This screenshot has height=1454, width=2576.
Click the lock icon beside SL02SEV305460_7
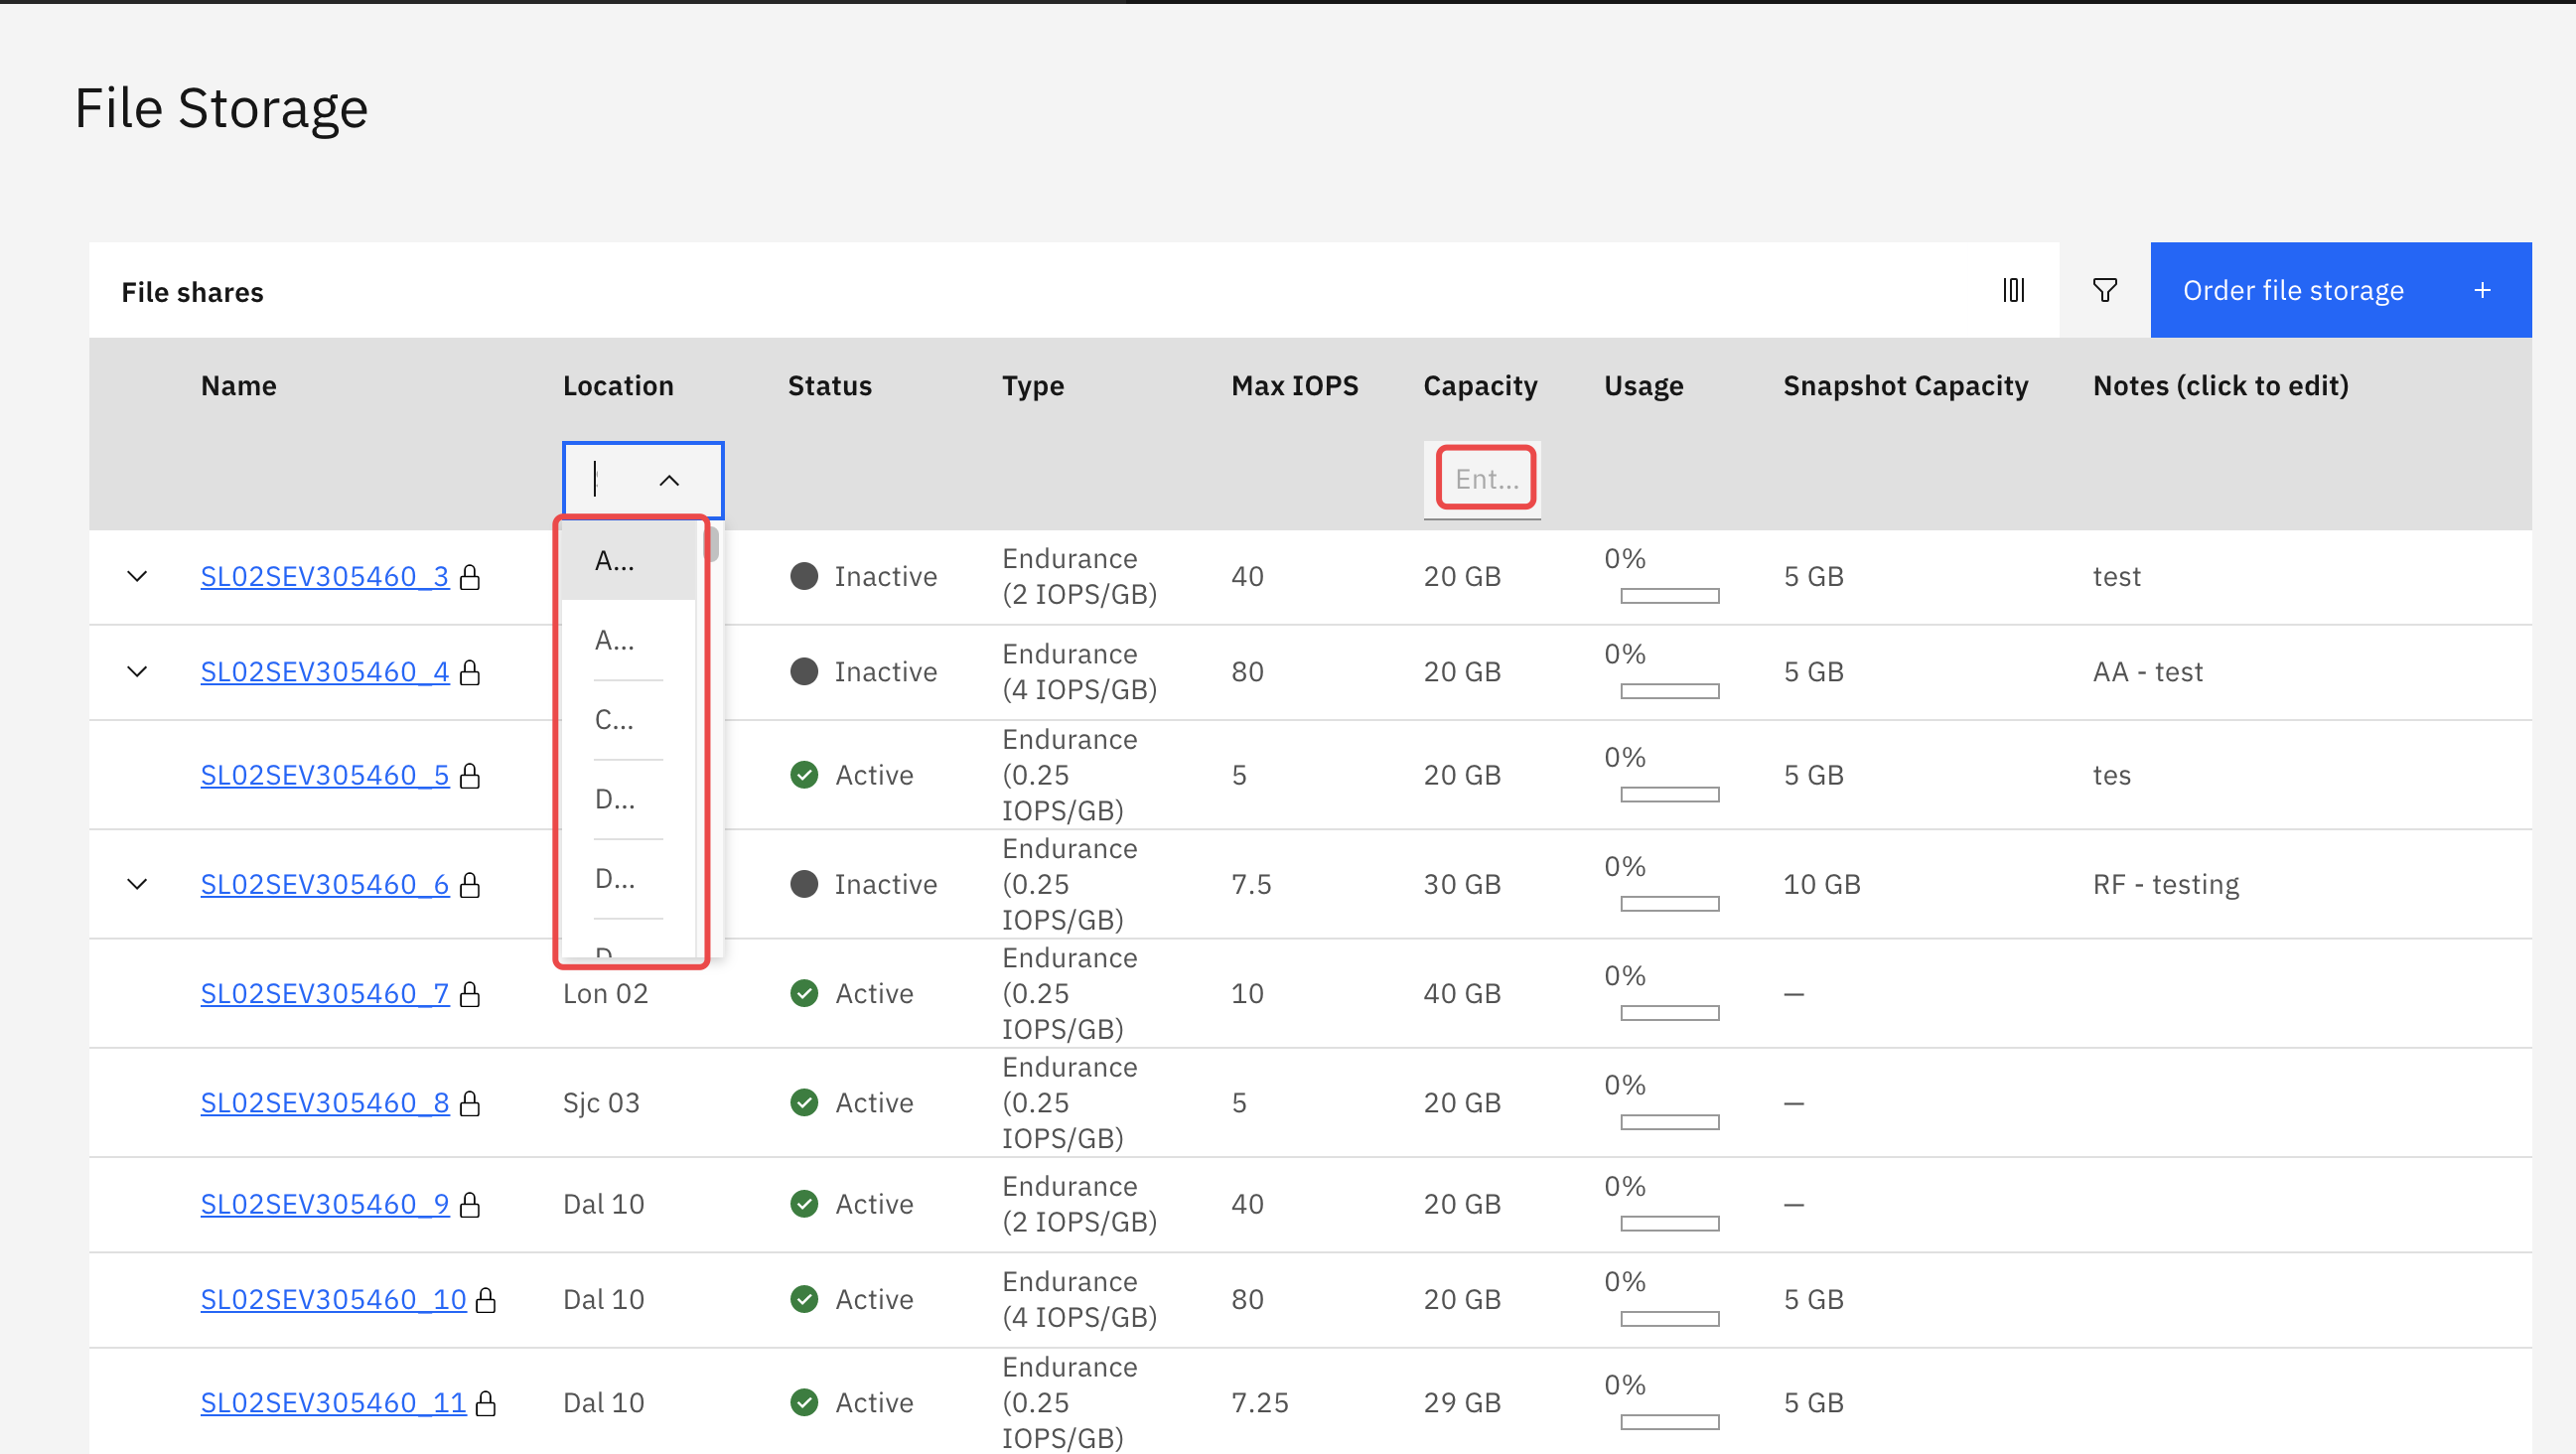coord(472,993)
